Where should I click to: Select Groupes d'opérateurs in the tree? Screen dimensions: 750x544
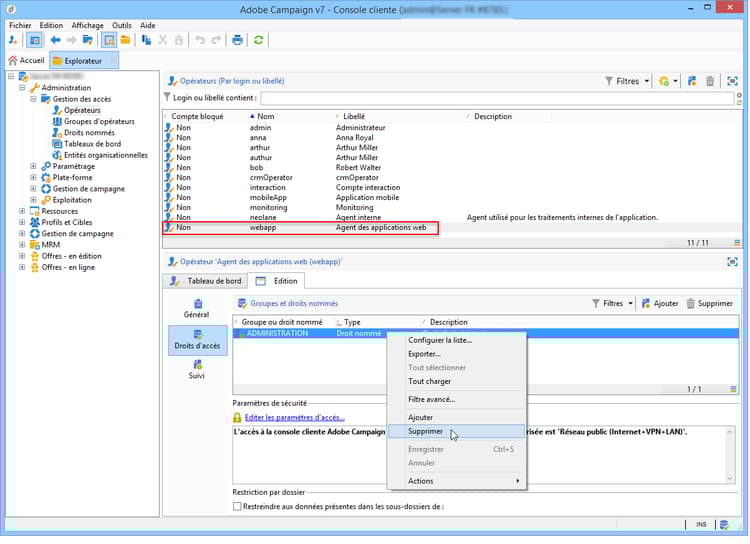point(98,121)
